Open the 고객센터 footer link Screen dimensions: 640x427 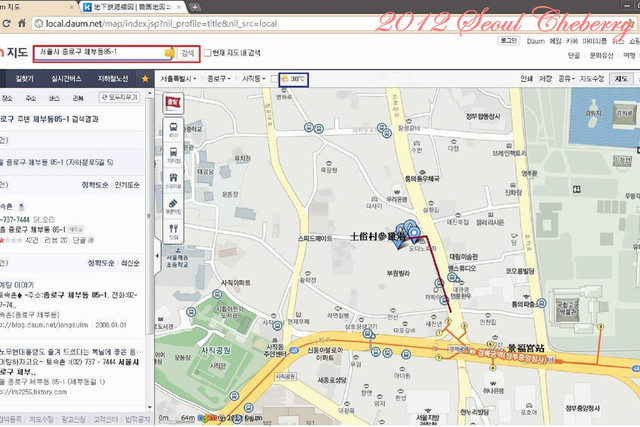106,419
